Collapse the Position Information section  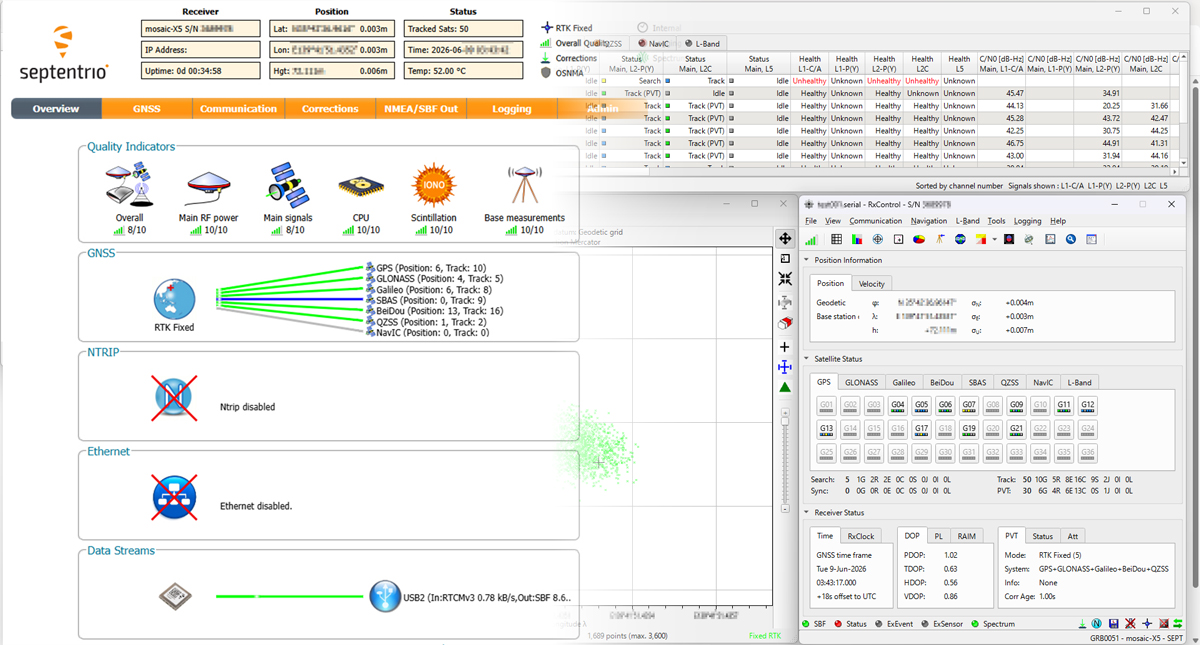click(x=807, y=261)
